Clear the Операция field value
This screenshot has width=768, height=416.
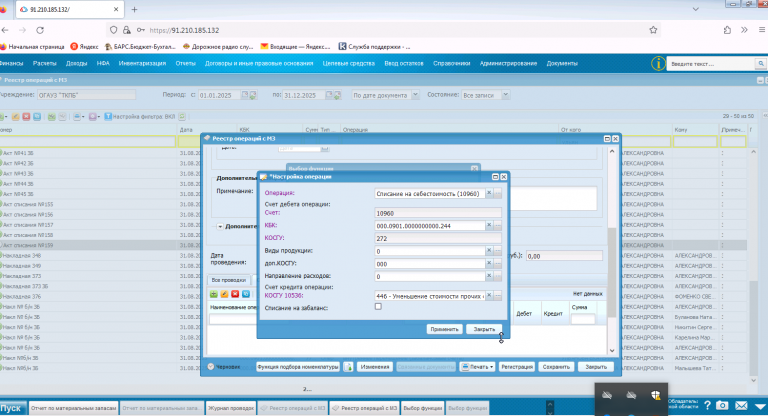tap(489, 194)
